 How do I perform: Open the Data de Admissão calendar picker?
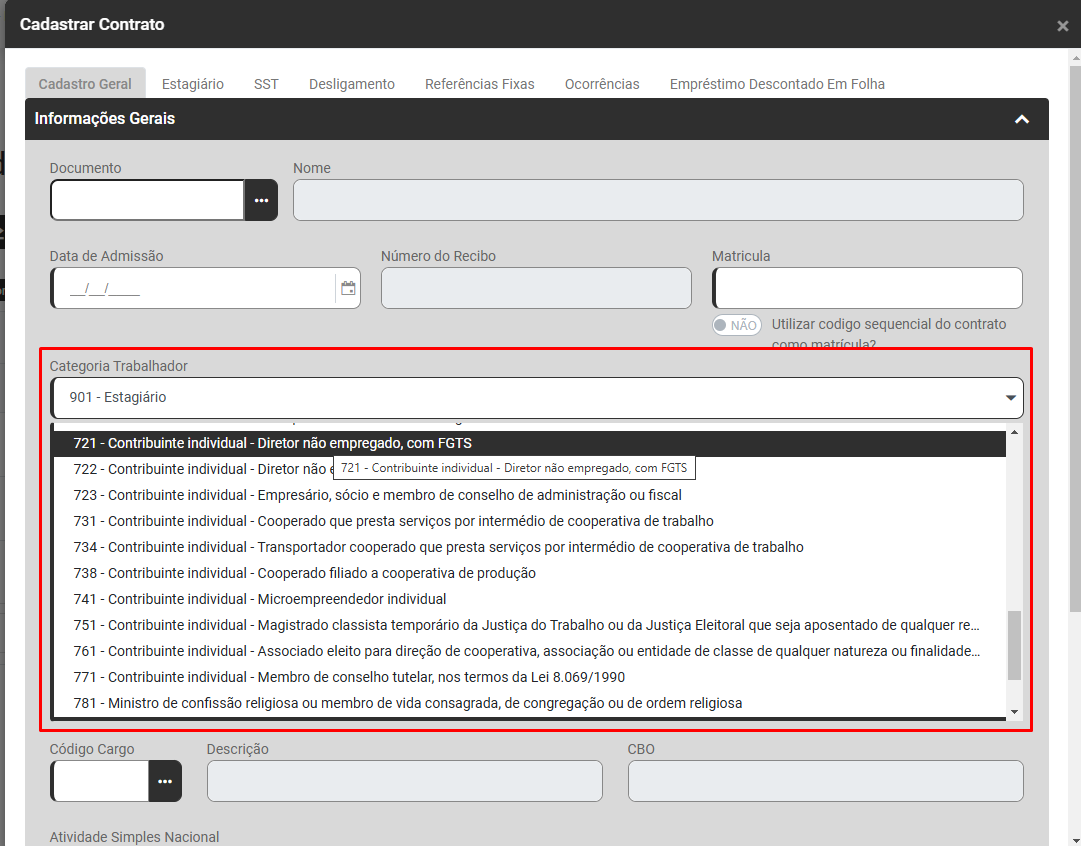pyautogui.click(x=348, y=288)
